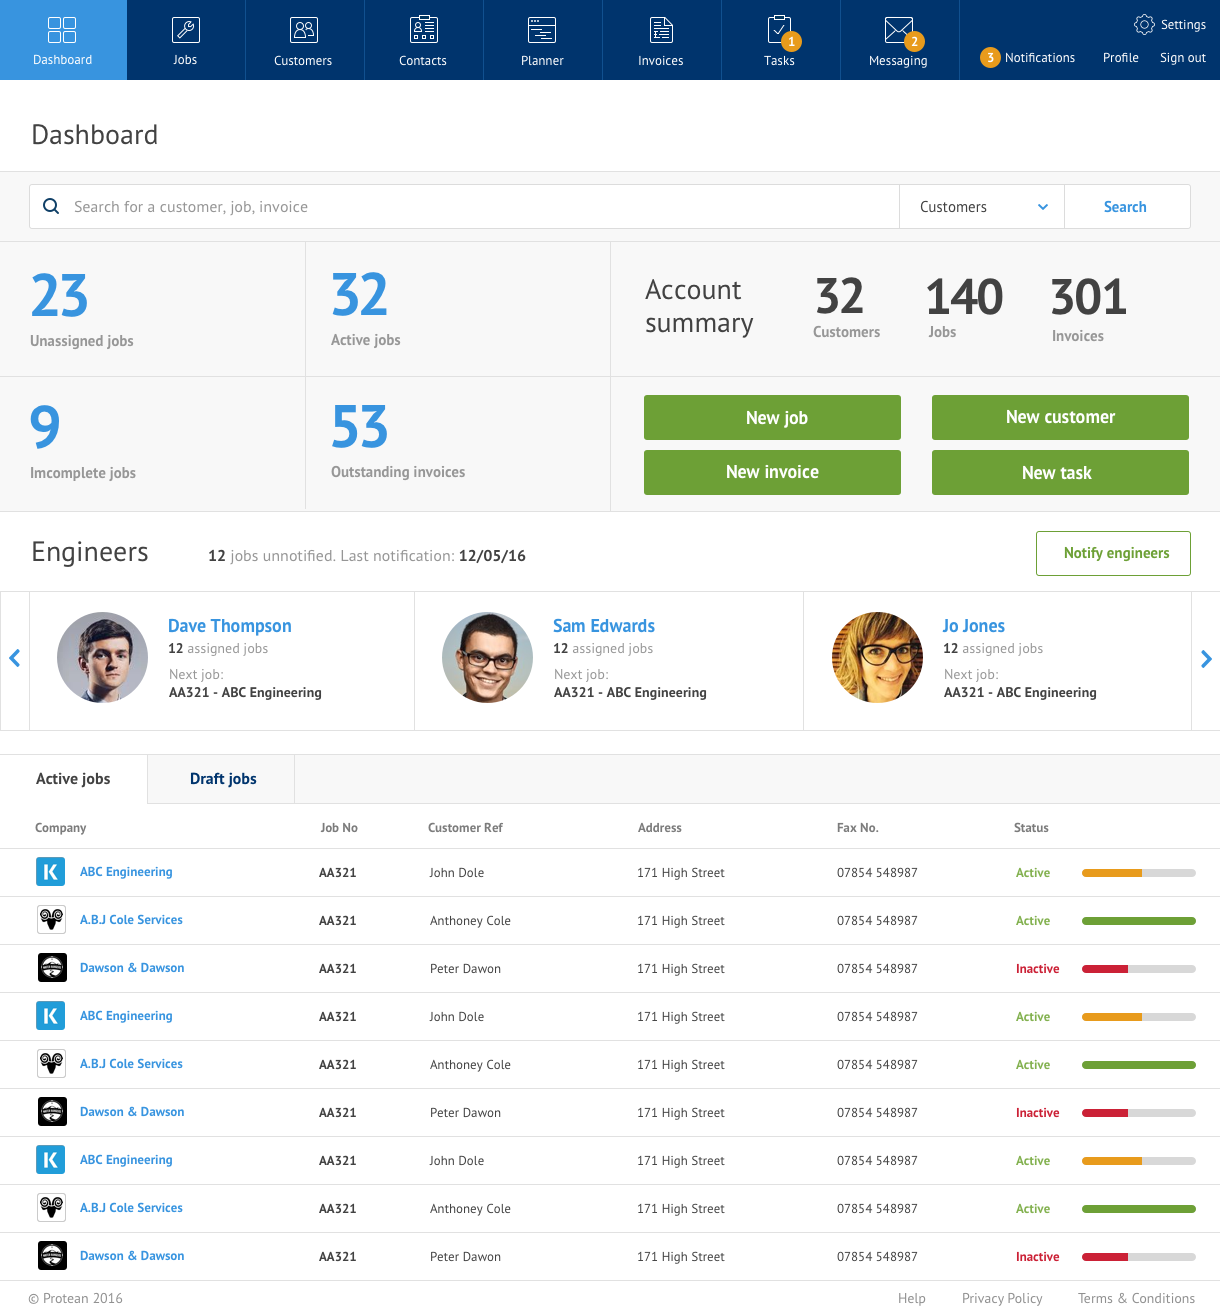Click the first Dawson & Dawson logo
The width and height of the screenshot is (1220, 1314).
point(52,968)
